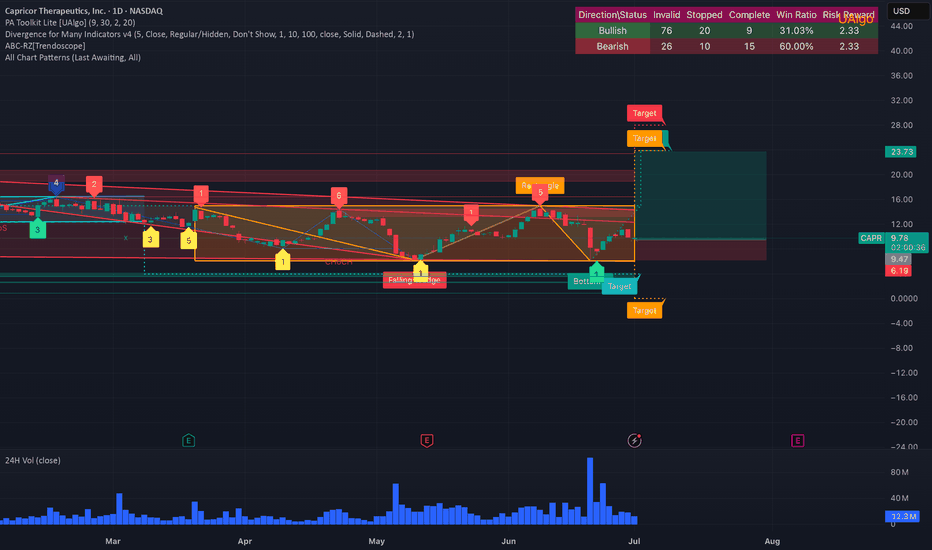Click the Bearish Invalid count 26
Viewport: 932px width, 550px height.
[x=666, y=46]
